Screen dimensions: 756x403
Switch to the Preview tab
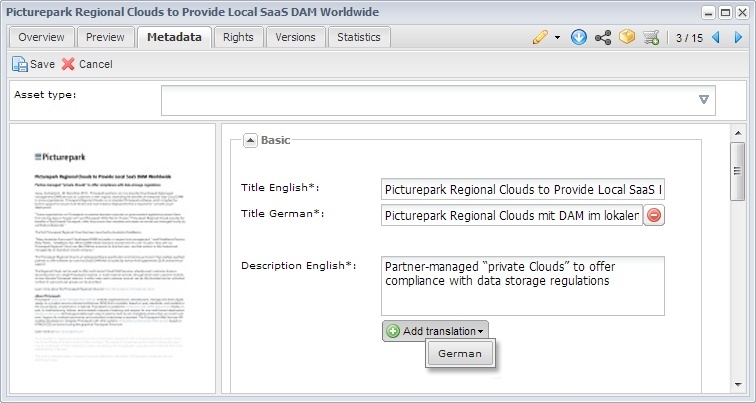[105, 37]
